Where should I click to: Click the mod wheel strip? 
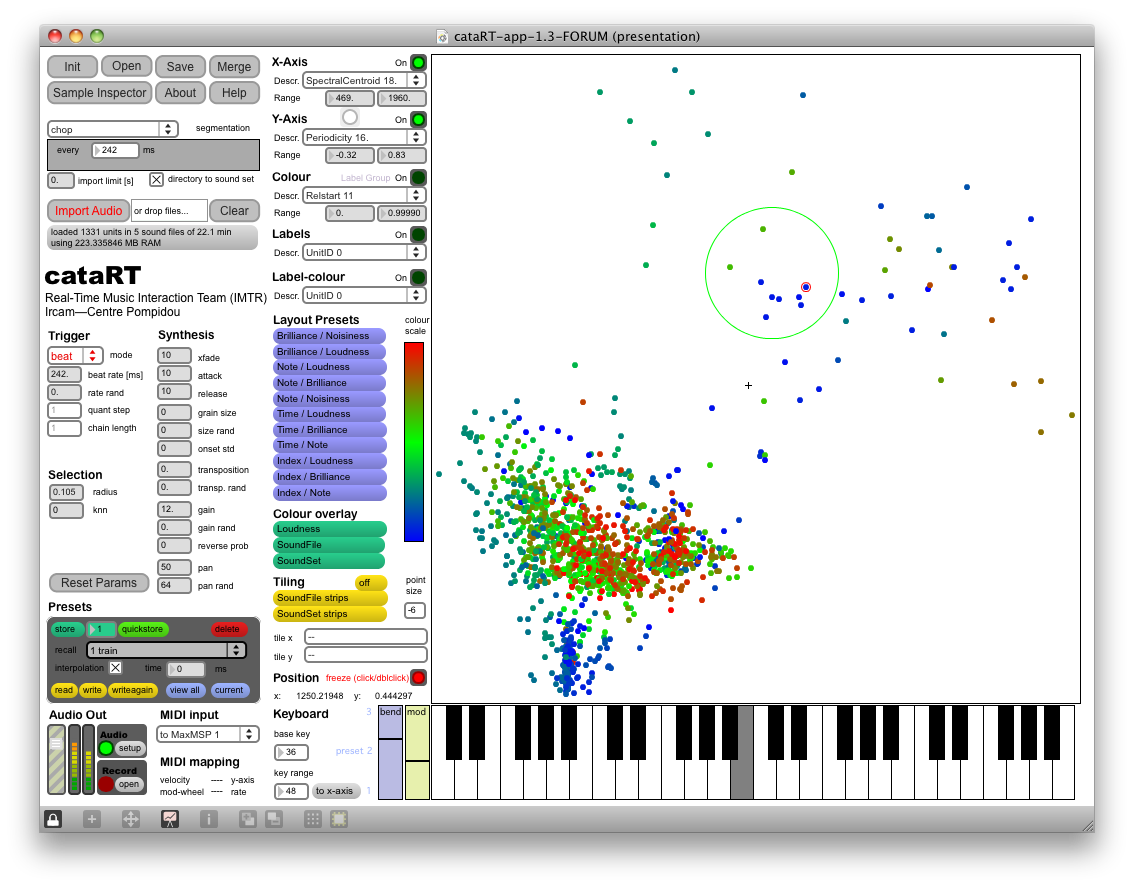(x=417, y=752)
